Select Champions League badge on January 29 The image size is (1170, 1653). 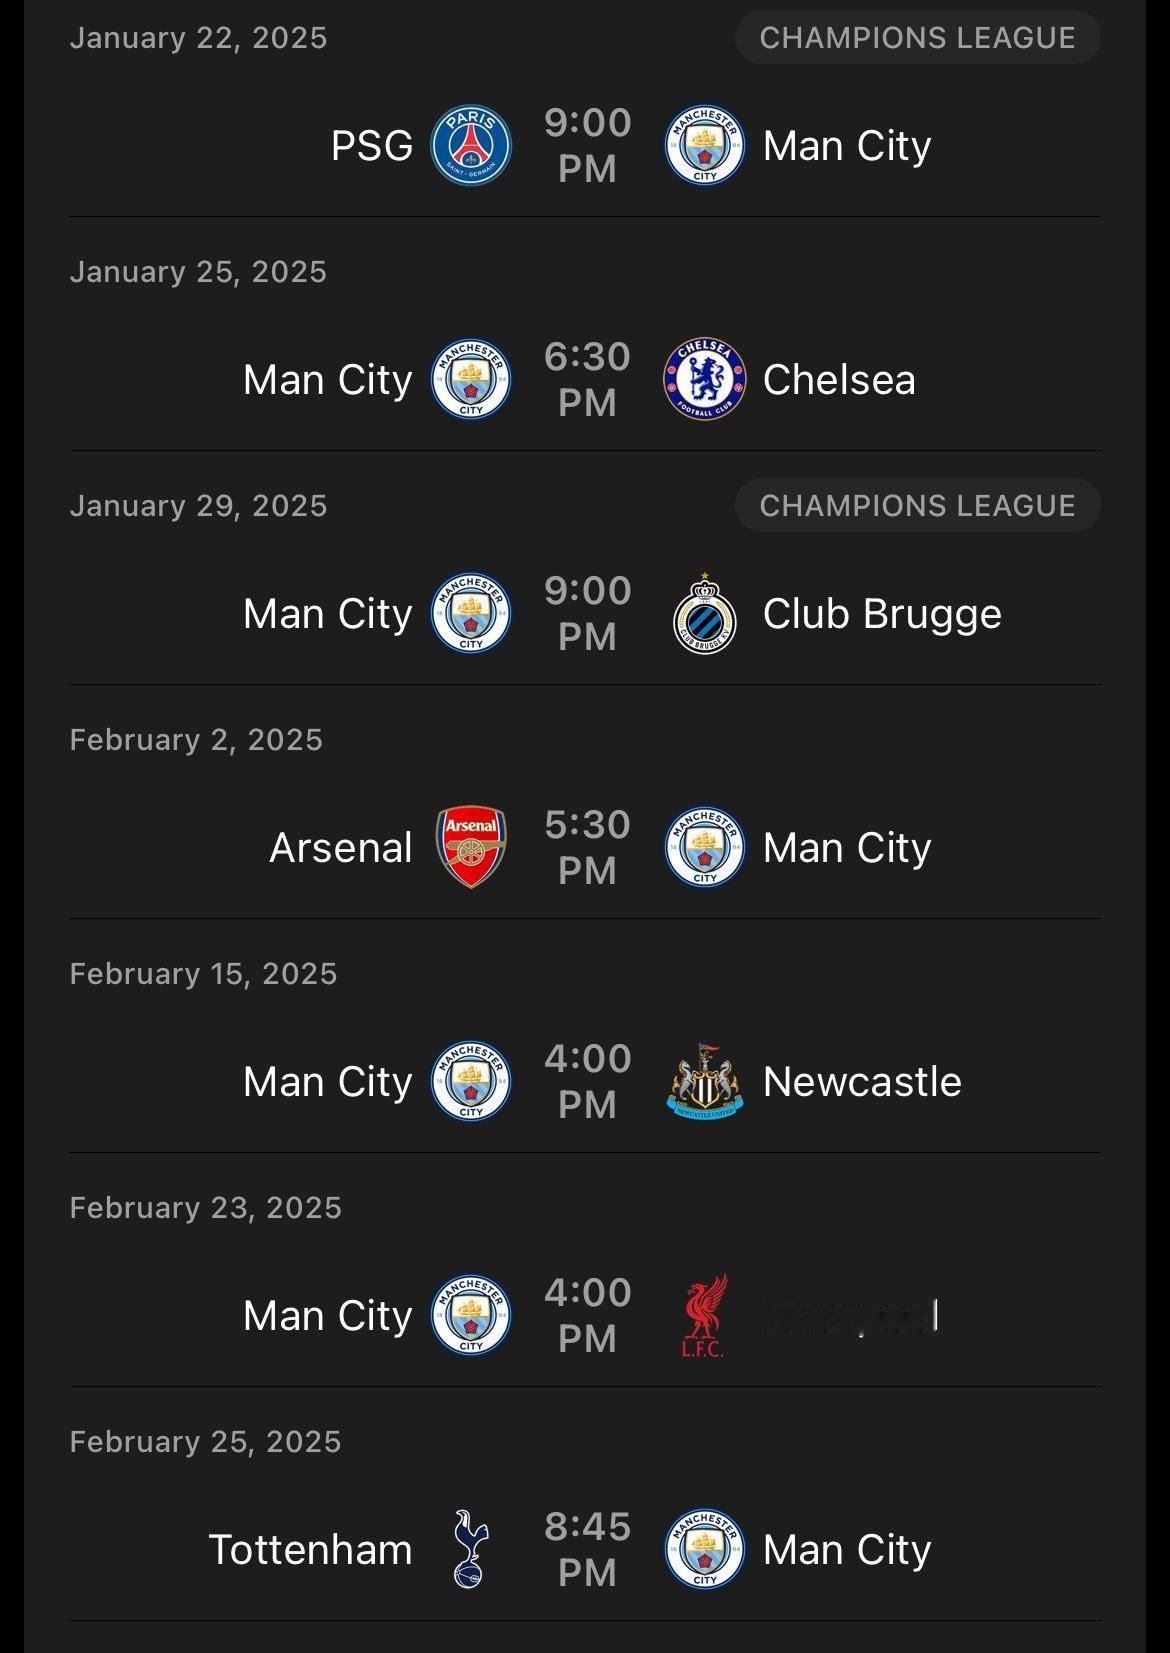click(917, 506)
